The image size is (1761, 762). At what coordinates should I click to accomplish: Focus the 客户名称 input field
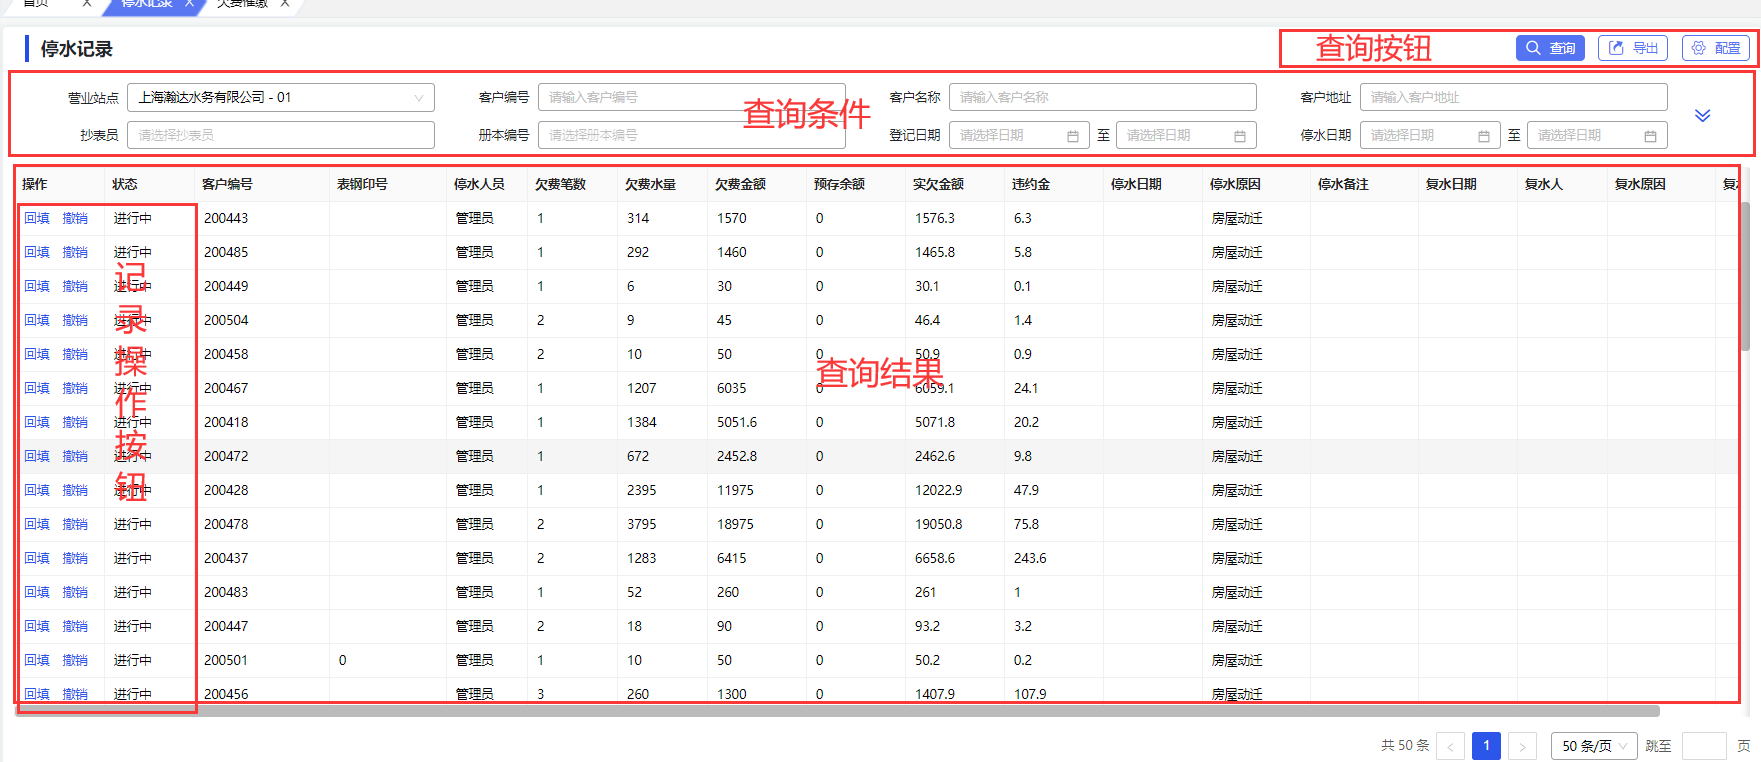1103,97
